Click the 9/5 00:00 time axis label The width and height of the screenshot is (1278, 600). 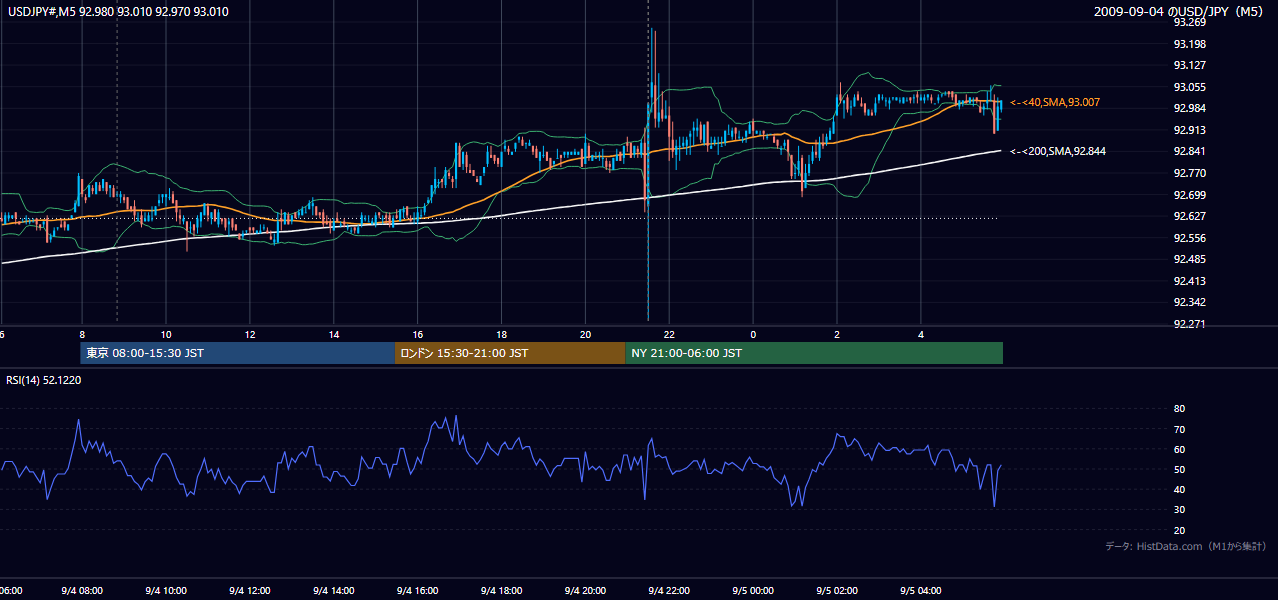753,591
